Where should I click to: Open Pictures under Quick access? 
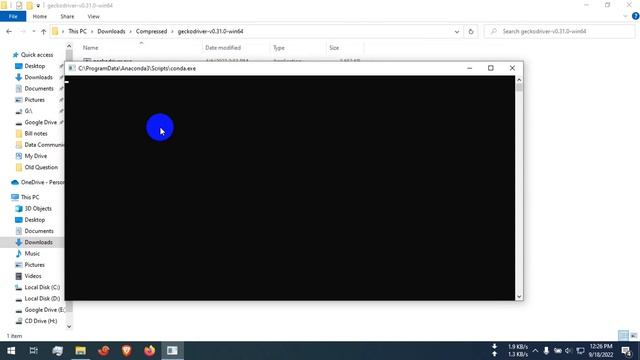click(34, 100)
